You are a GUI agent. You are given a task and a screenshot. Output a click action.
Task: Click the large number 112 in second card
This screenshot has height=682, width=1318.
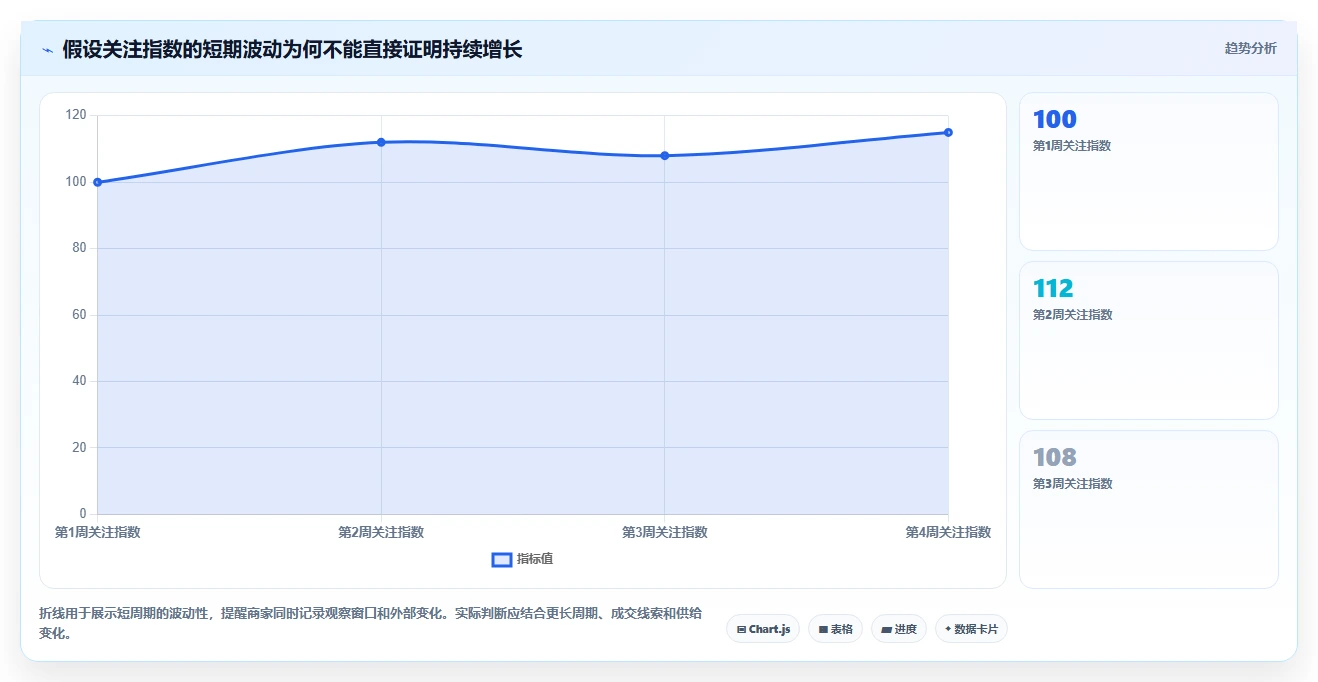1053,289
